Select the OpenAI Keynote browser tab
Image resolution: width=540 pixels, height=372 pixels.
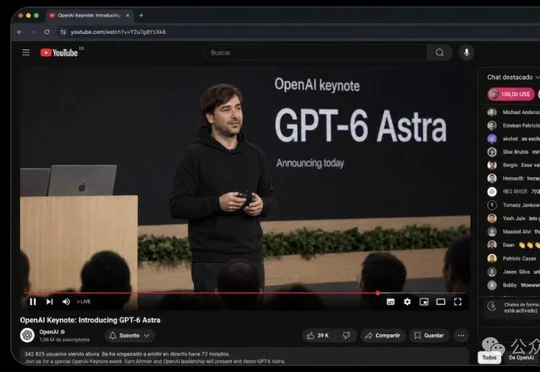[x=89, y=15]
